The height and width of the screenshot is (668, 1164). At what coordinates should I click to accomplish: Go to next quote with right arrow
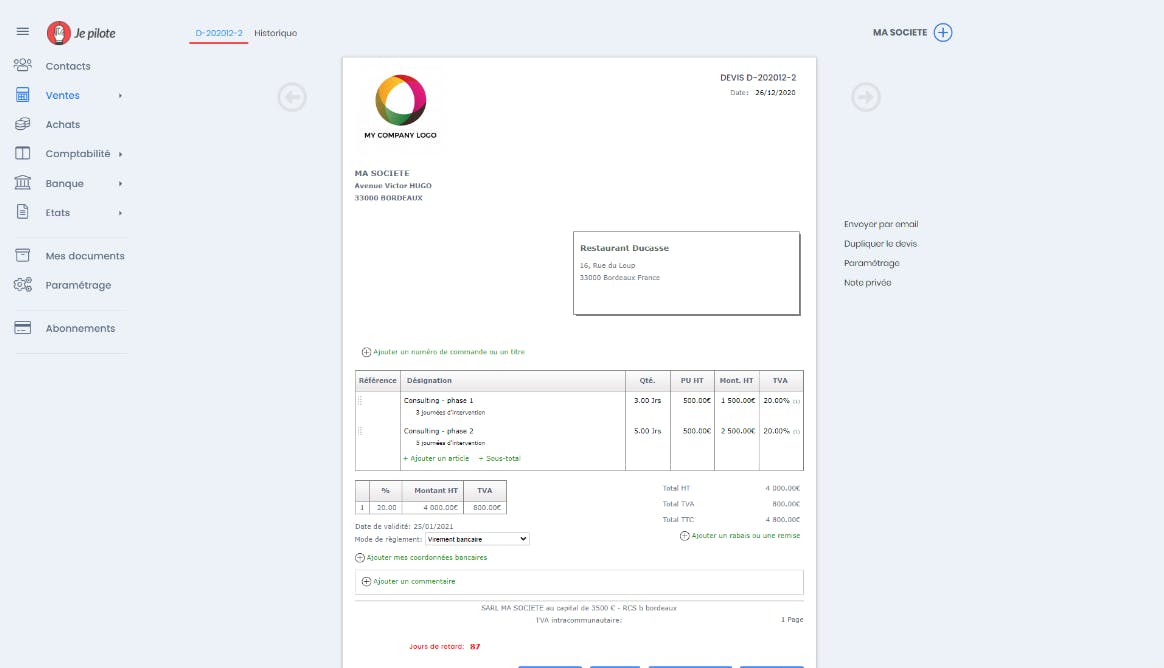point(866,97)
